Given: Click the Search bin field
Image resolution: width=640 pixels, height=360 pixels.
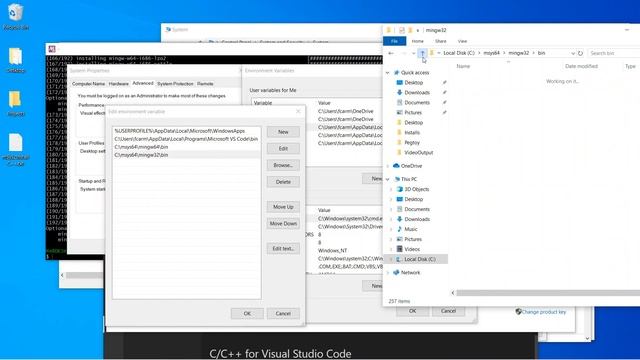Looking at the screenshot, I should pos(613,53).
